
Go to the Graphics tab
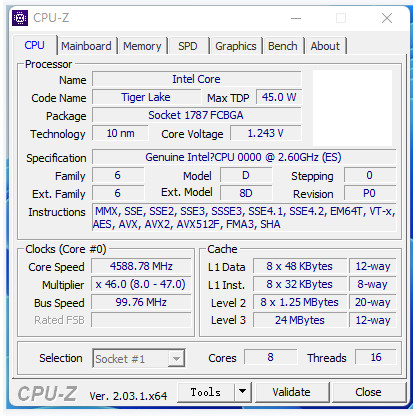[236, 46]
